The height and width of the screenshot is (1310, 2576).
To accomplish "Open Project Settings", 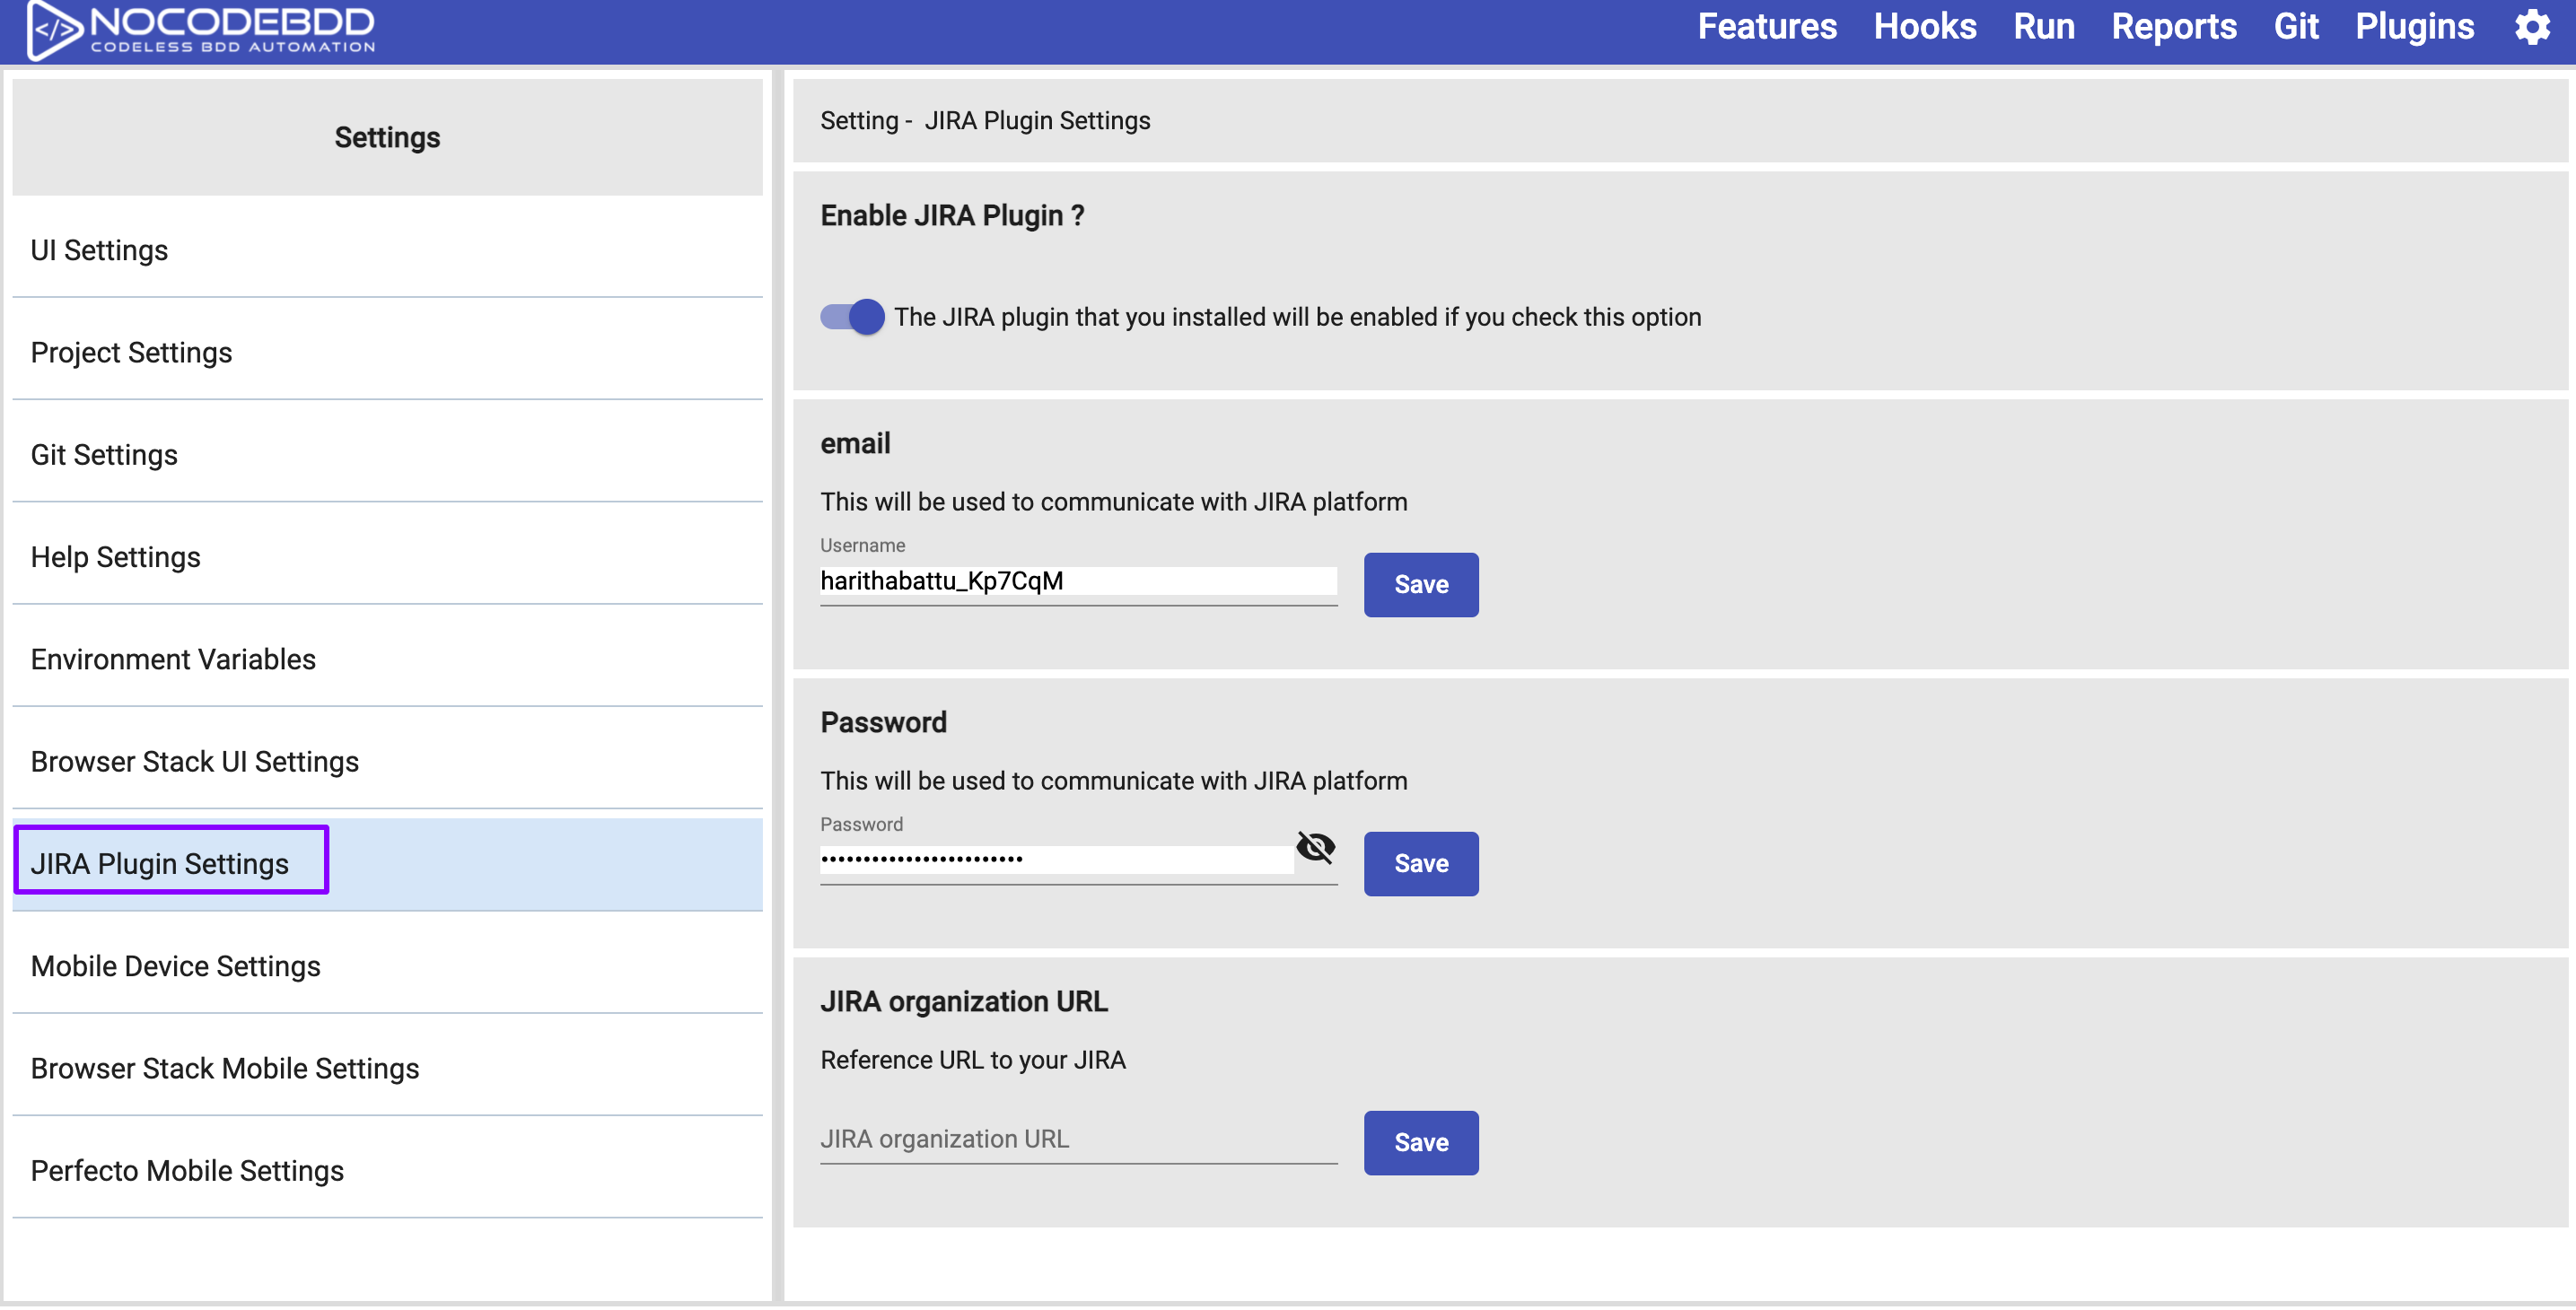I will point(131,352).
